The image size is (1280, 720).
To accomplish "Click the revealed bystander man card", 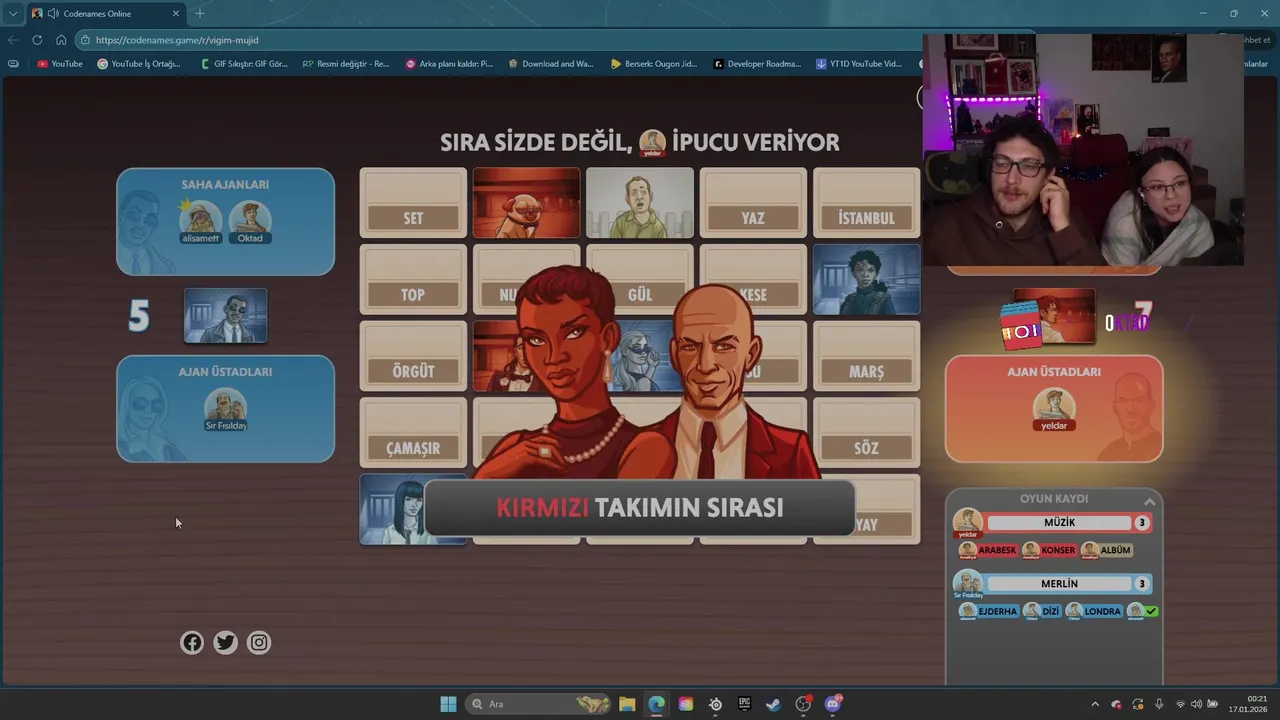I will [640, 203].
